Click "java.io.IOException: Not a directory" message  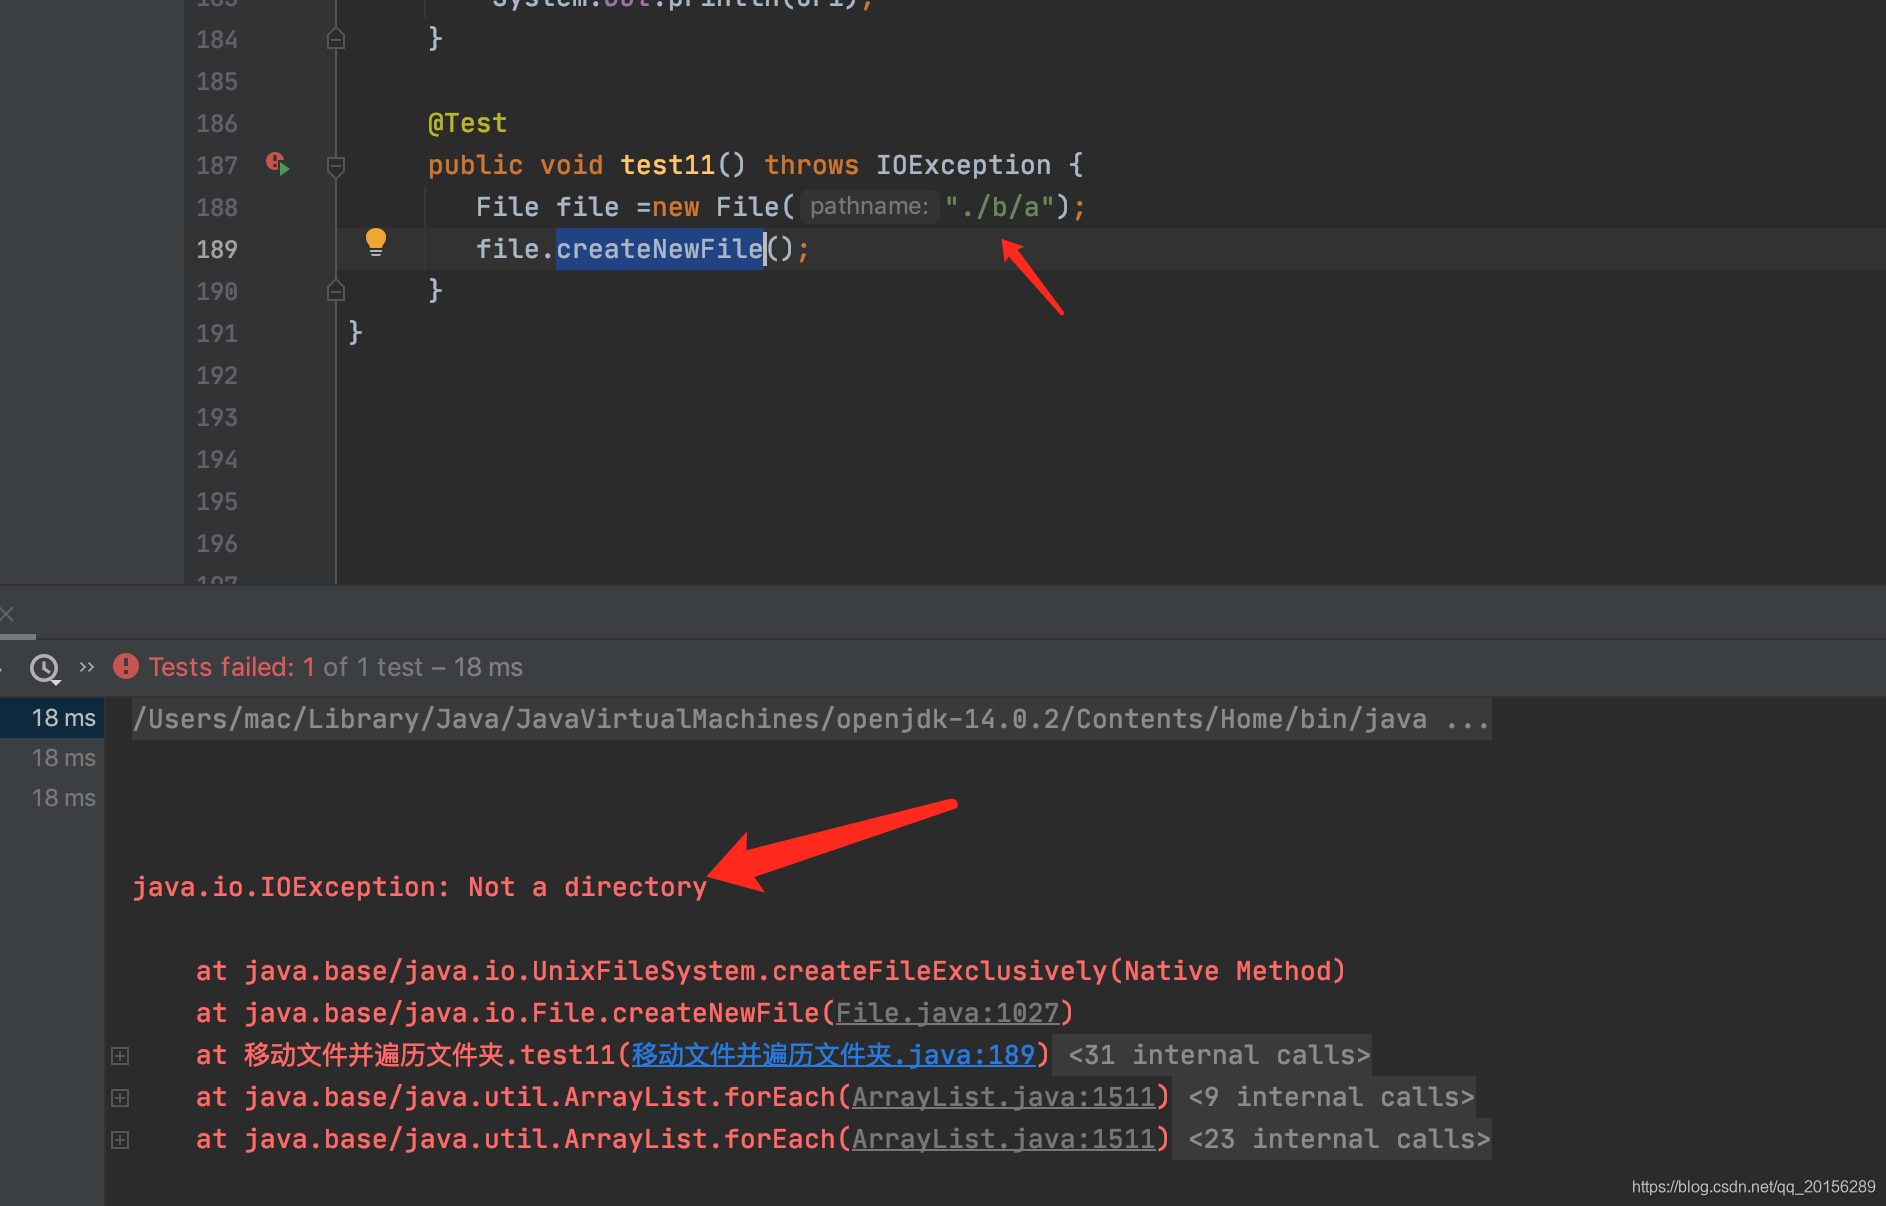[x=420, y=887]
